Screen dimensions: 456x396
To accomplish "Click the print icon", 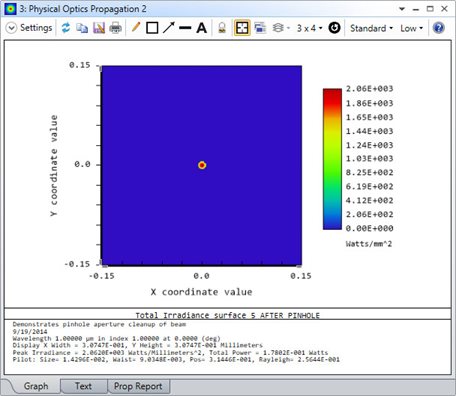I will point(115,28).
